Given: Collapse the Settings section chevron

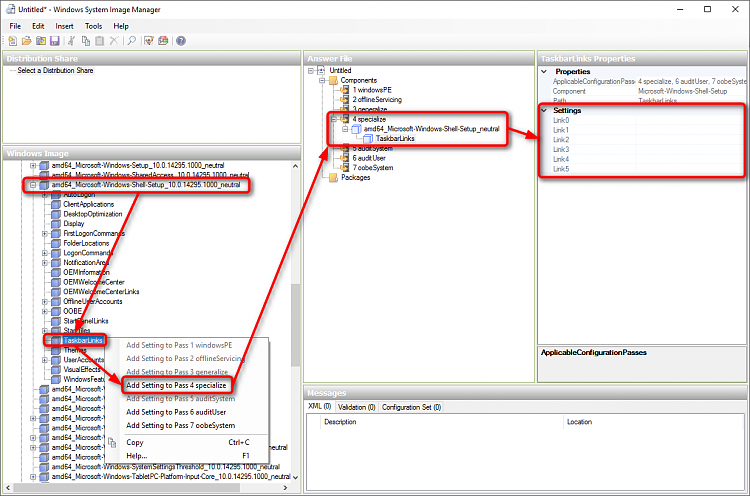Looking at the screenshot, I should [544, 110].
